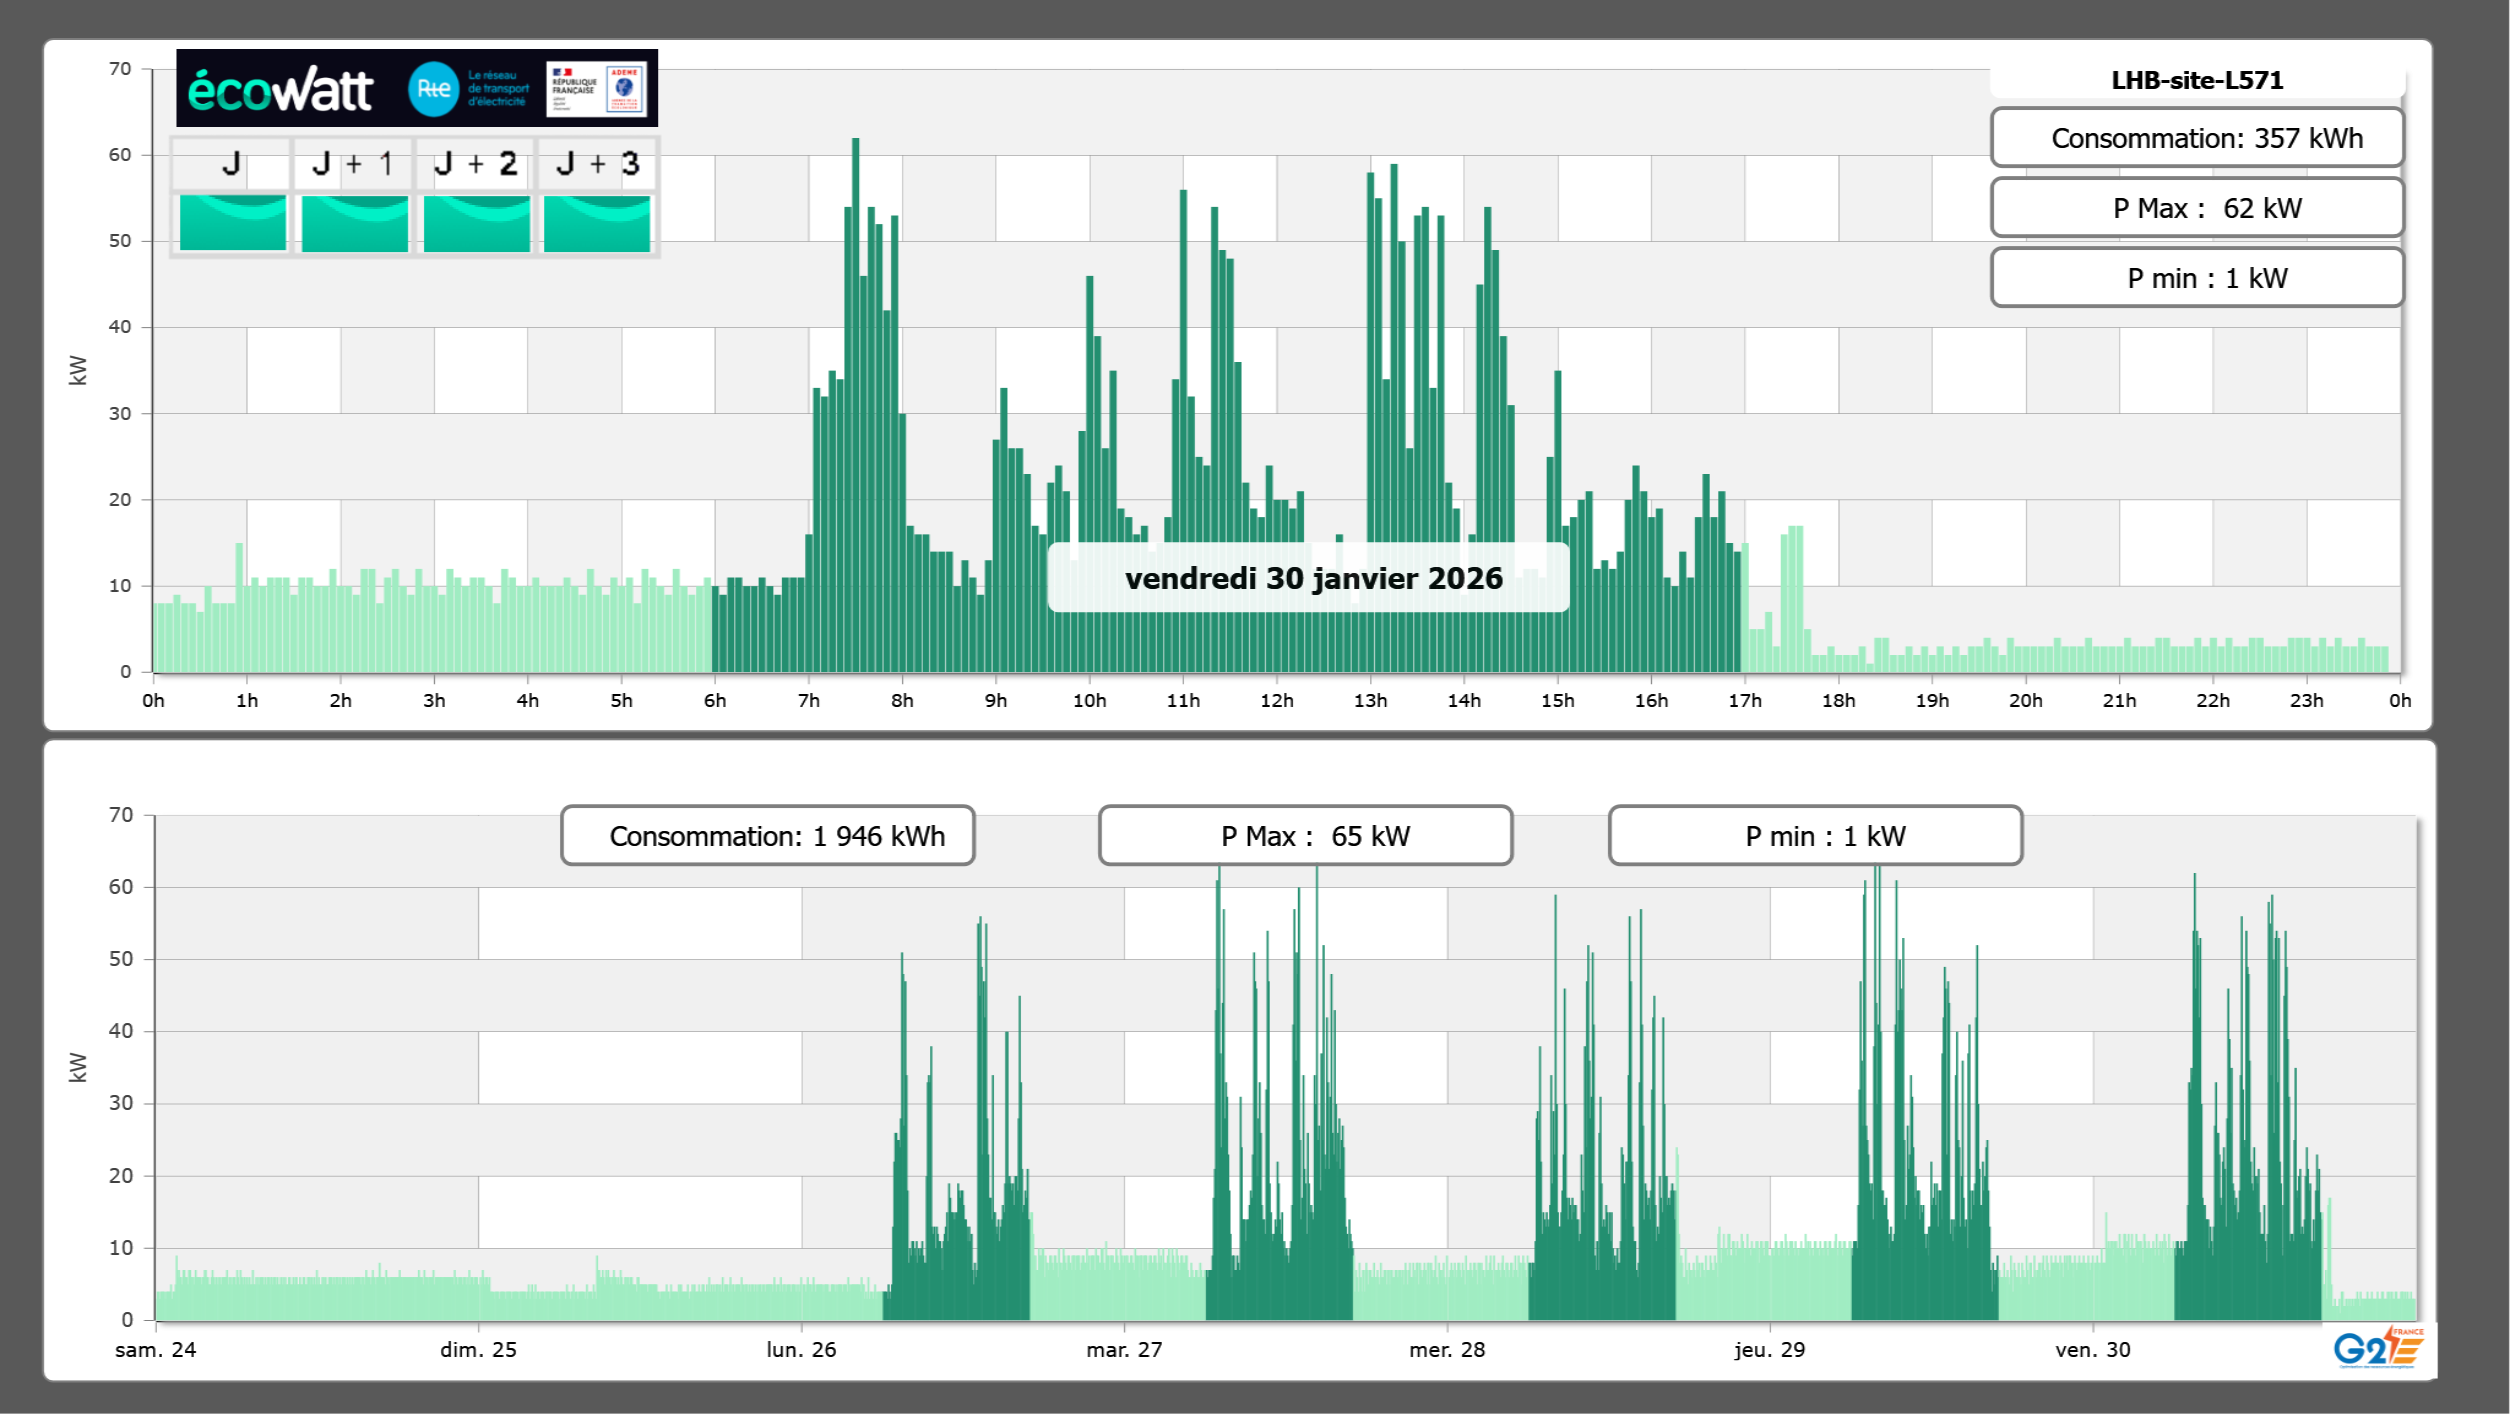Click the ven. 30 label on weekly axis
Screen dimensions: 2511x1415
2092,1350
